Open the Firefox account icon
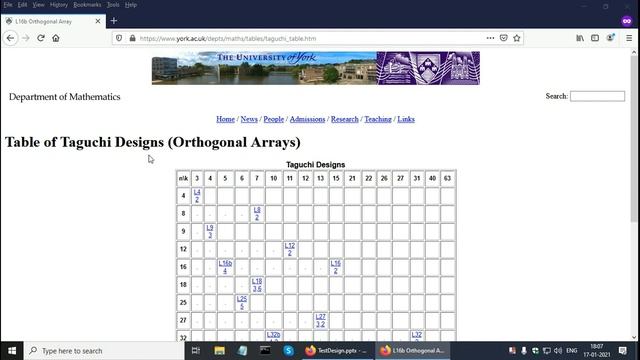This screenshot has width=640, height=360. tap(610, 38)
